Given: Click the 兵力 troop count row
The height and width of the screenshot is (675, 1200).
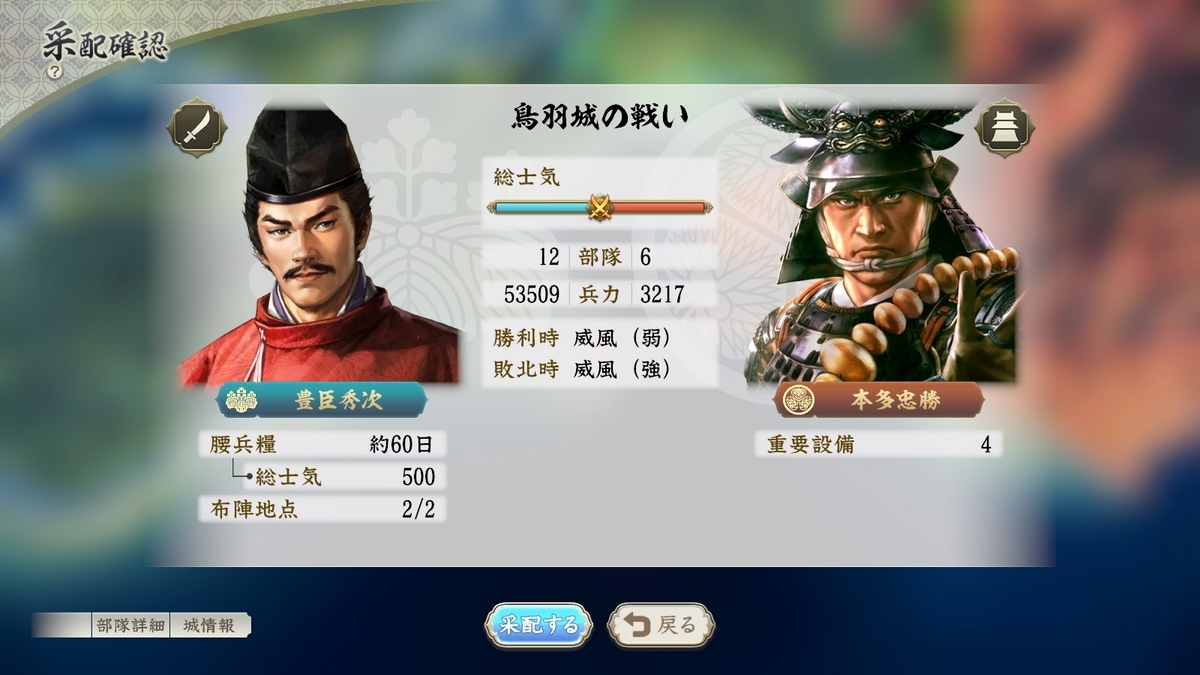Looking at the screenshot, I should coord(599,294).
